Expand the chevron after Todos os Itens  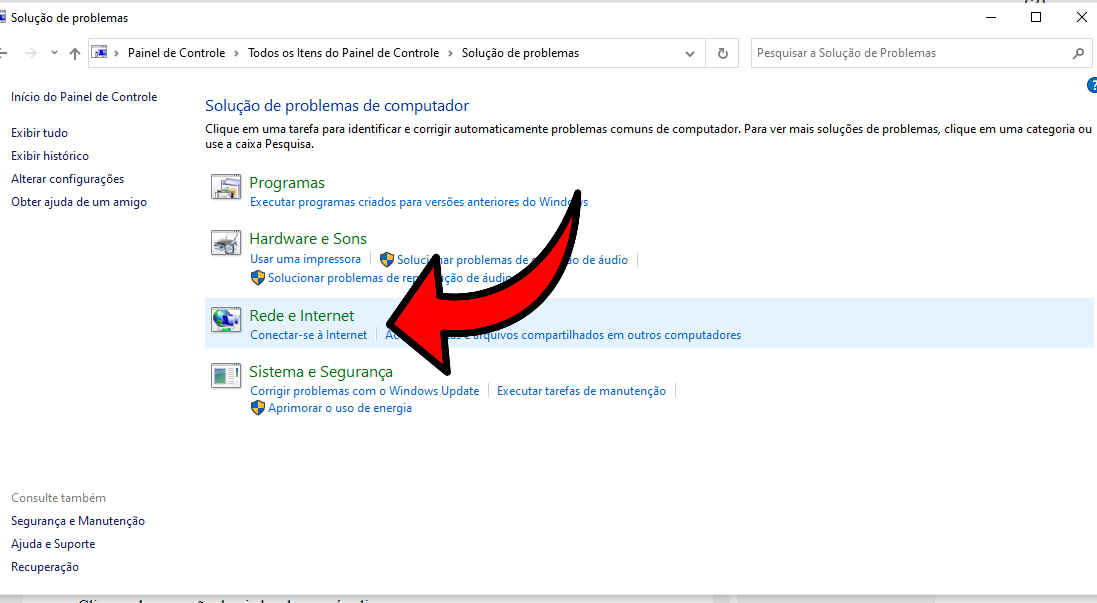451,53
